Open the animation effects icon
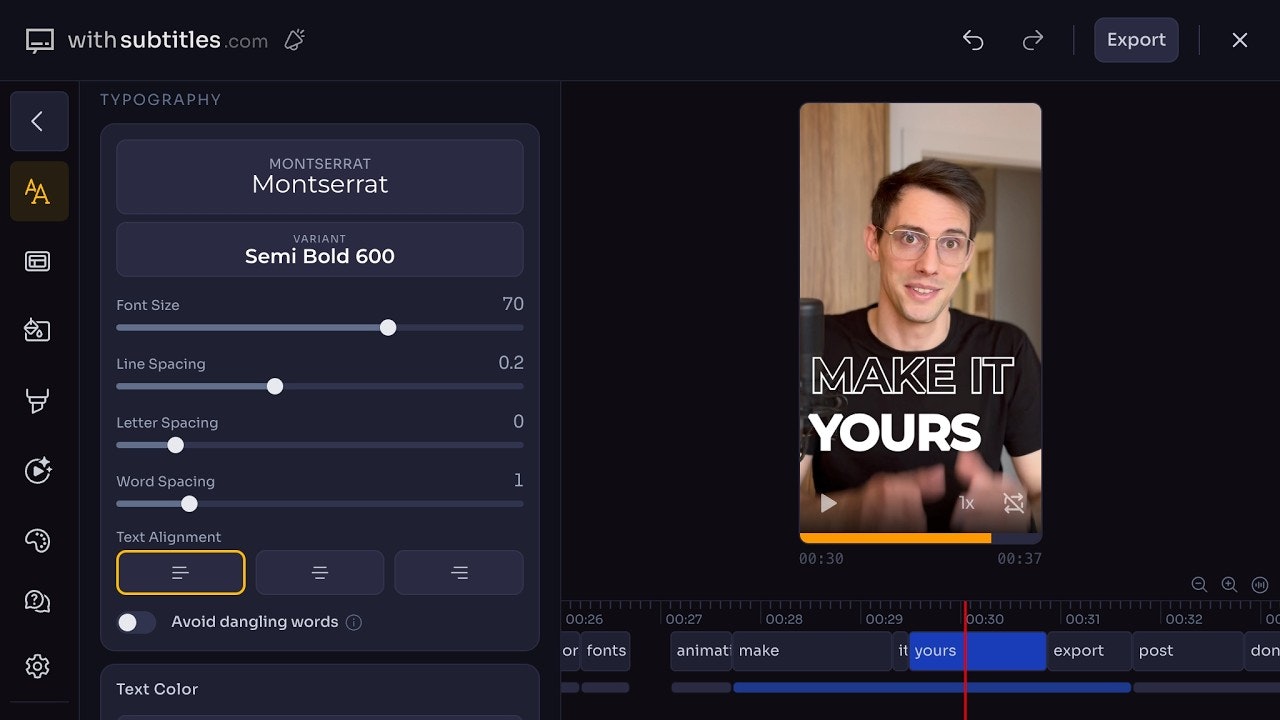The width and height of the screenshot is (1280, 720). pyautogui.click(x=38, y=470)
